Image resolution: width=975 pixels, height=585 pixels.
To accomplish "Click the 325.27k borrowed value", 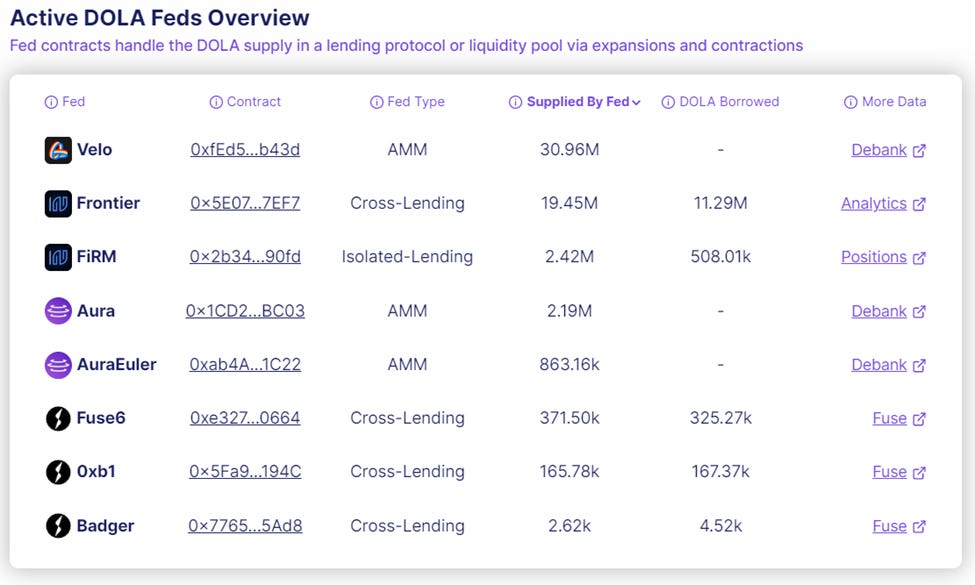I will (721, 418).
